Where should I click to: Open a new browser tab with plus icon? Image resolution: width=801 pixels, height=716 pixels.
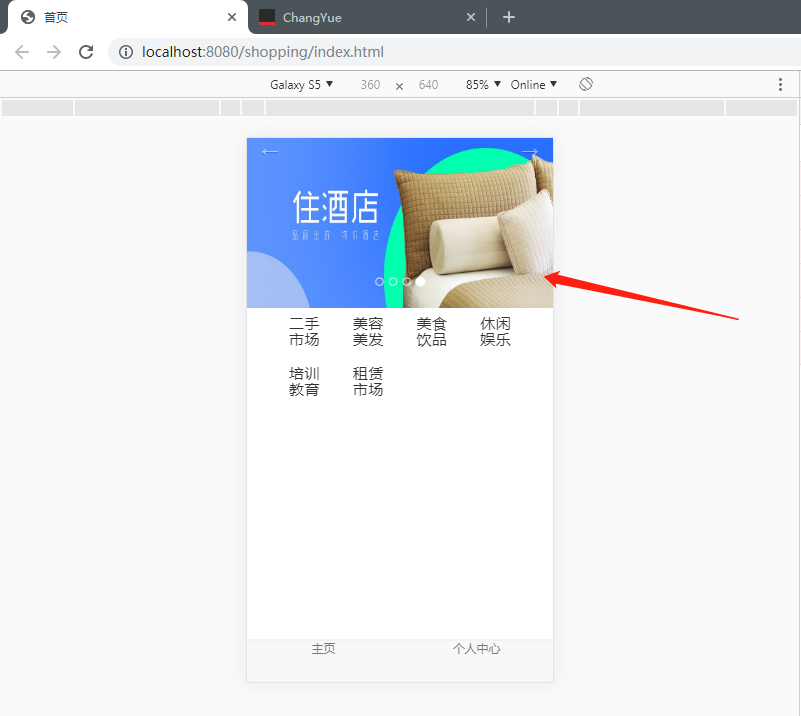509,17
